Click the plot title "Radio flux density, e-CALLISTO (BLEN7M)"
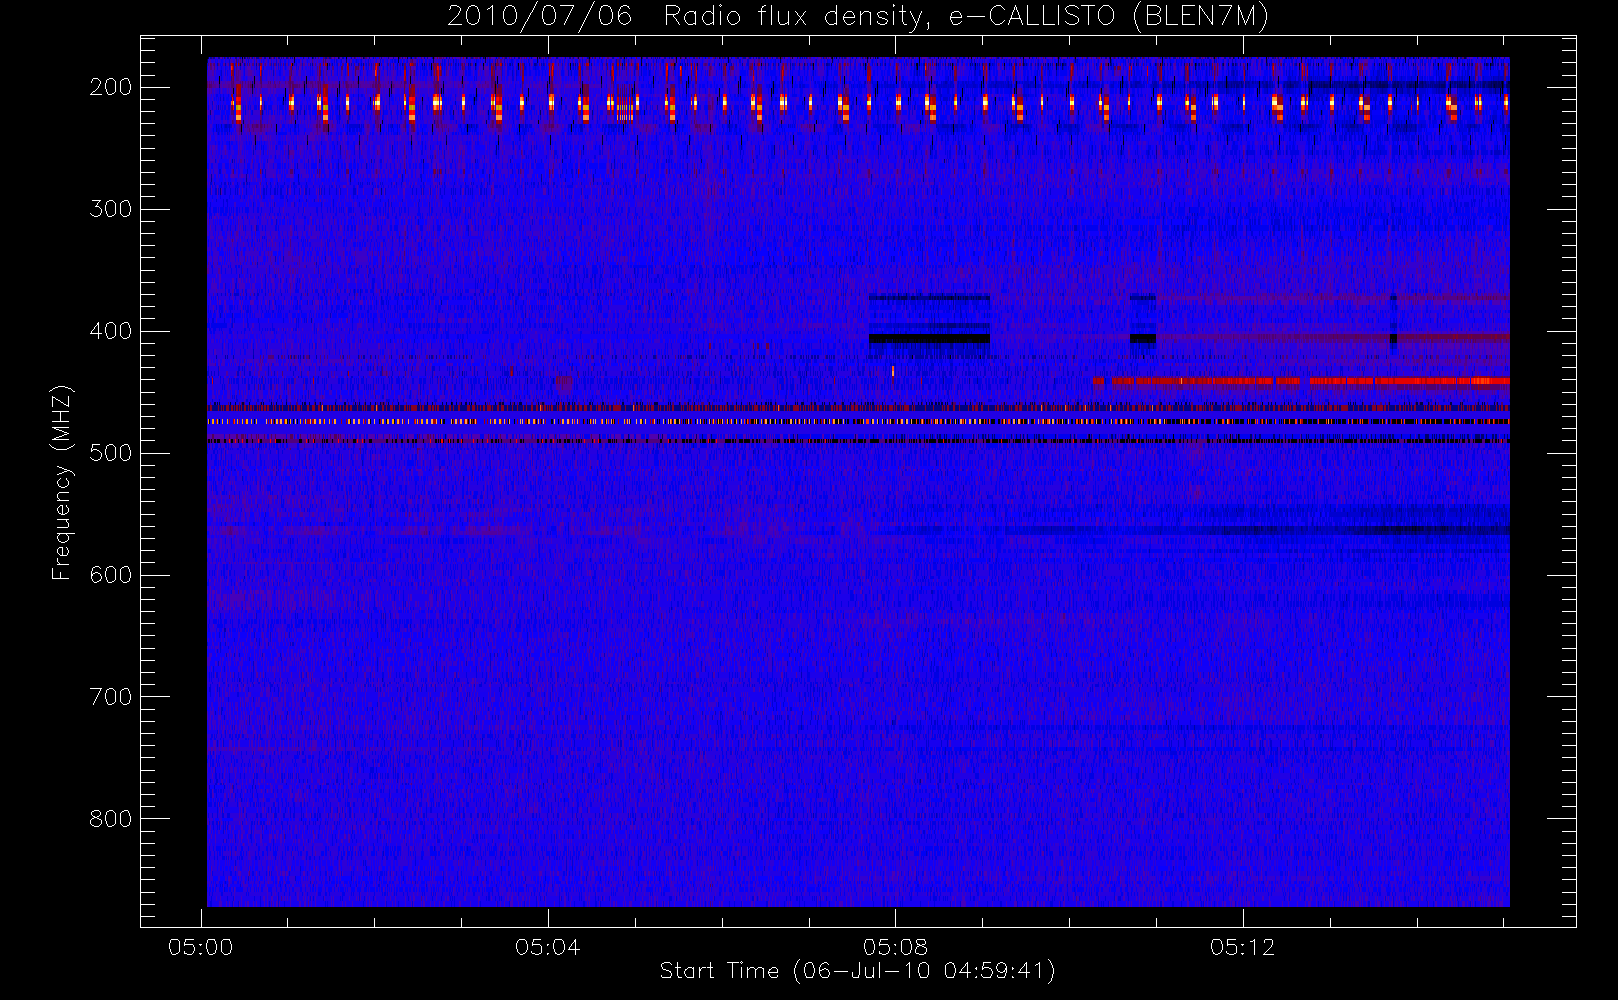Image resolution: width=1618 pixels, height=1000 pixels. (966, 17)
